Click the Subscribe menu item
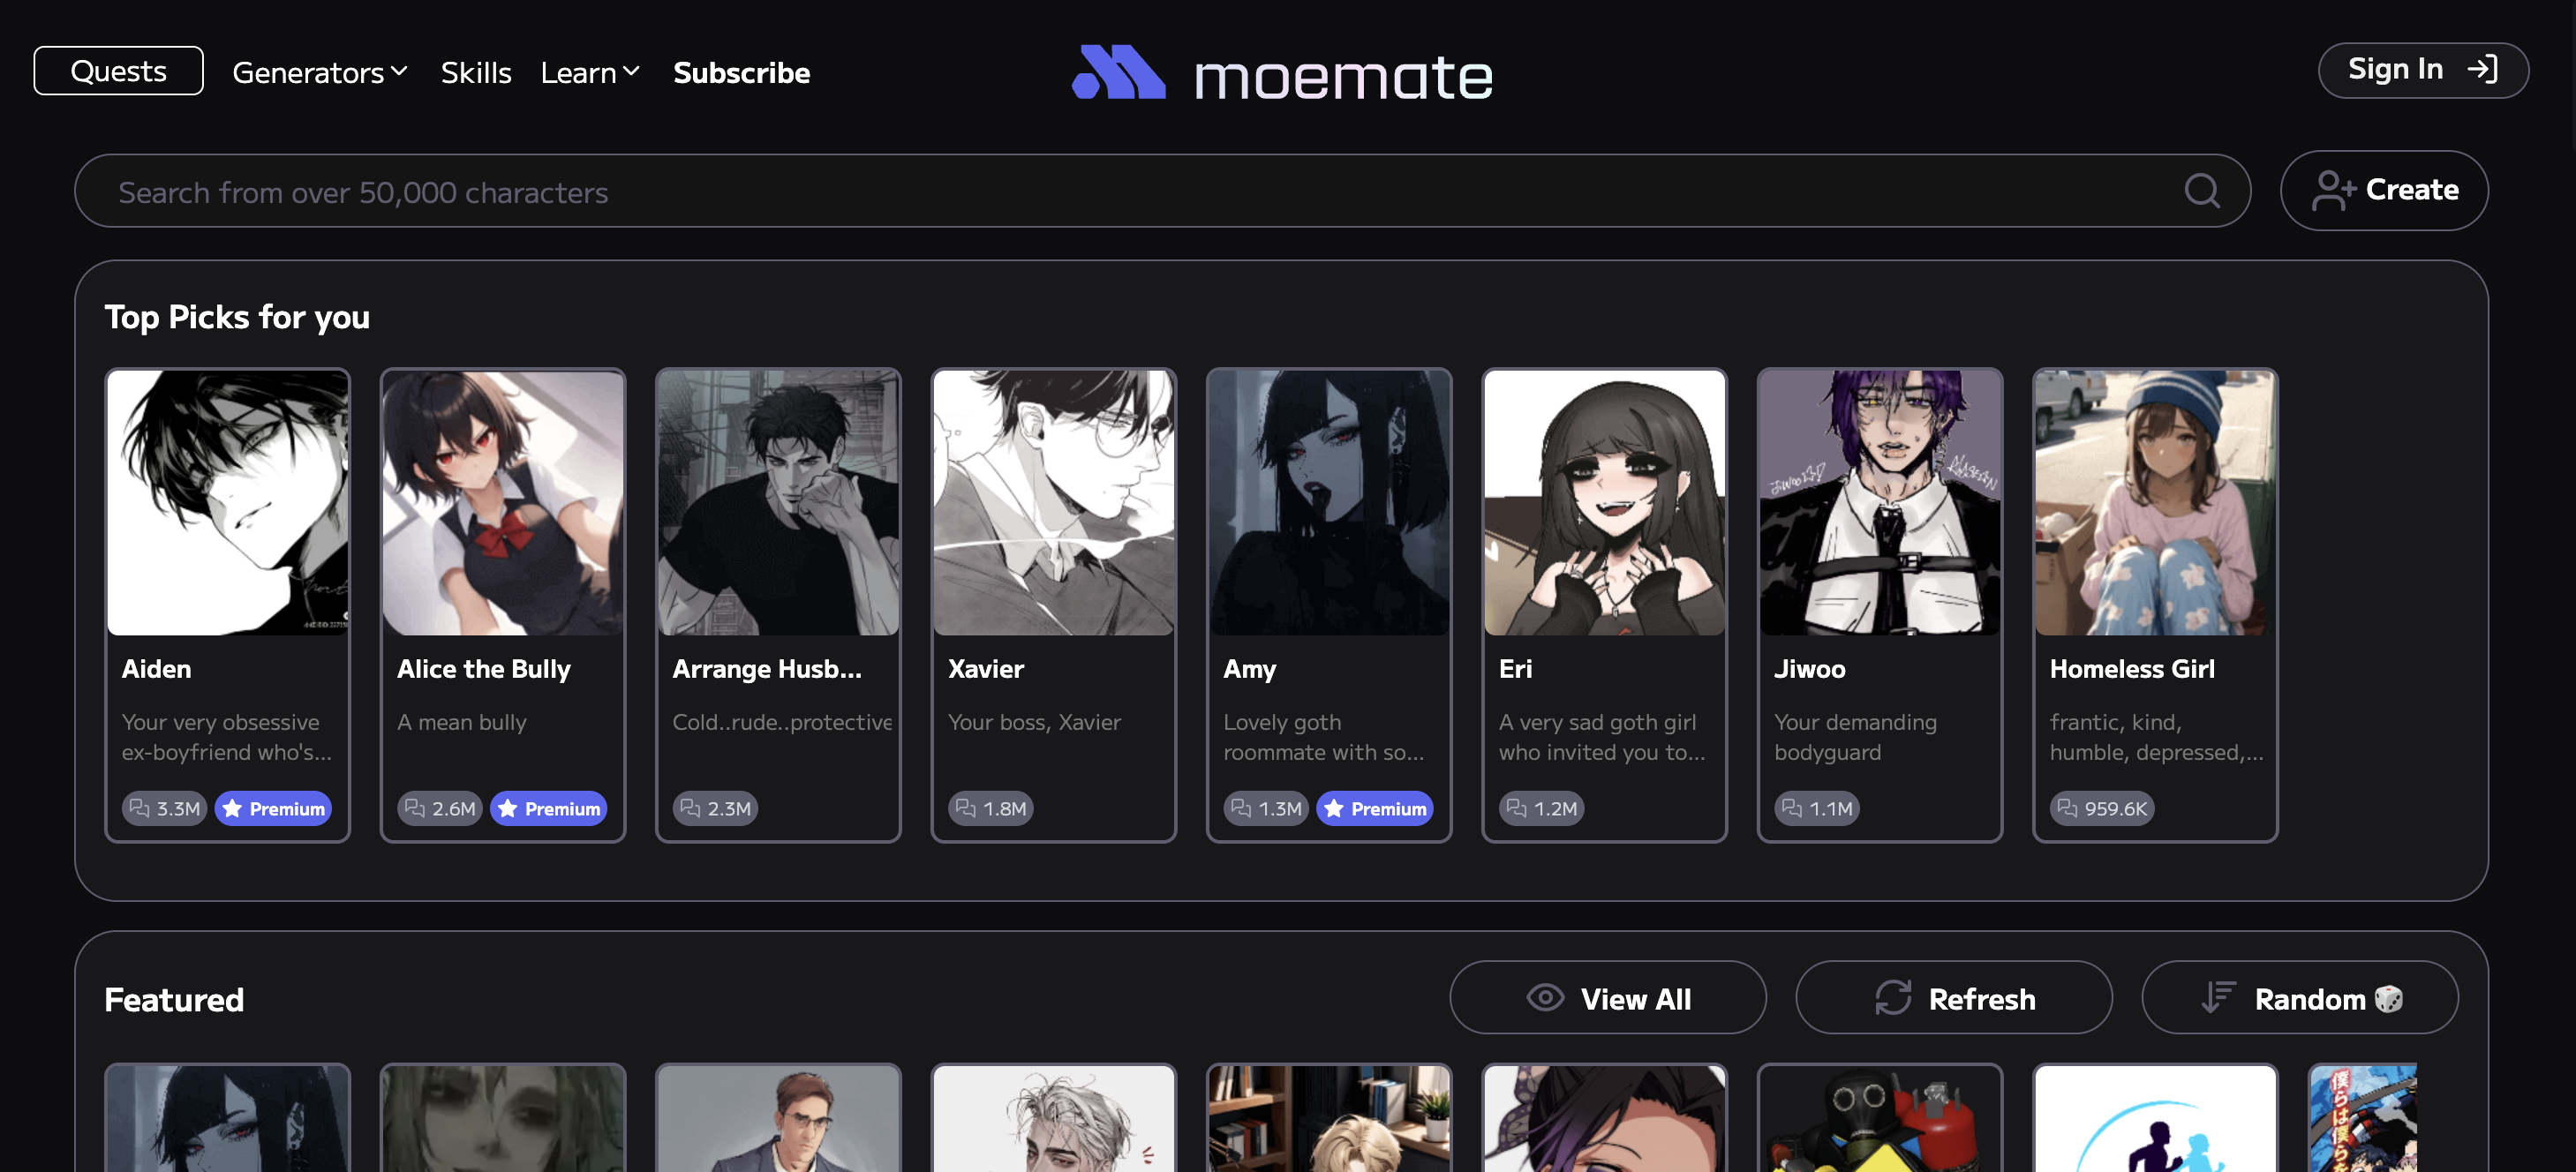The image size is (2576, 1172). [741, 71]
